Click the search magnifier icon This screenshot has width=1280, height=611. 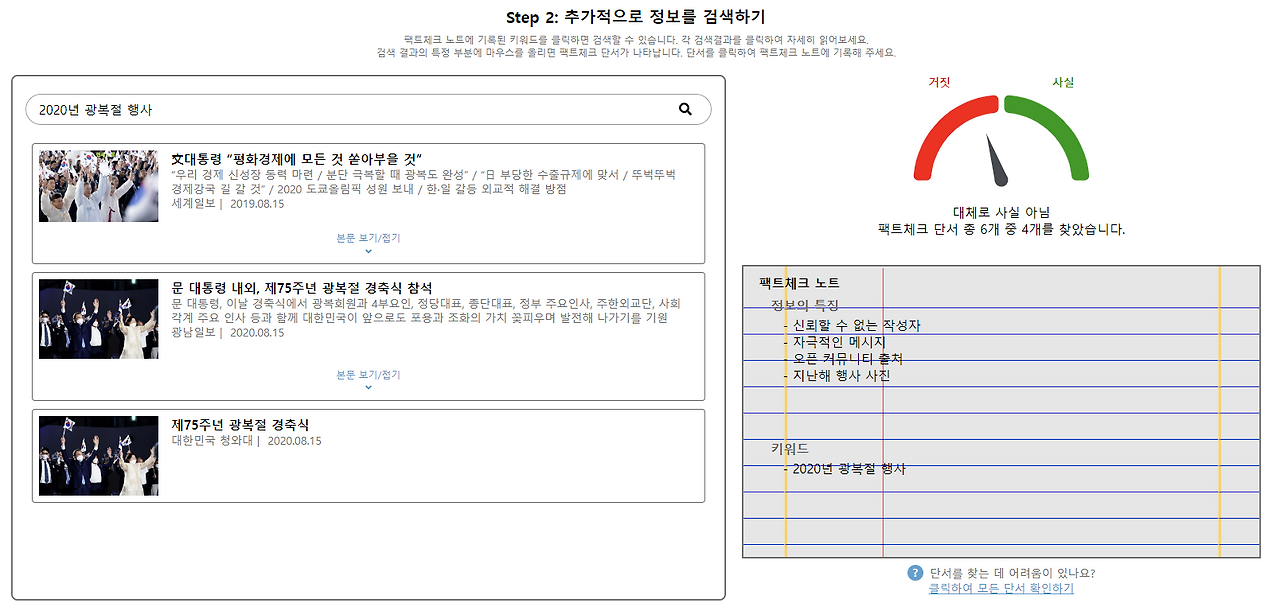[x=685, y=108]
